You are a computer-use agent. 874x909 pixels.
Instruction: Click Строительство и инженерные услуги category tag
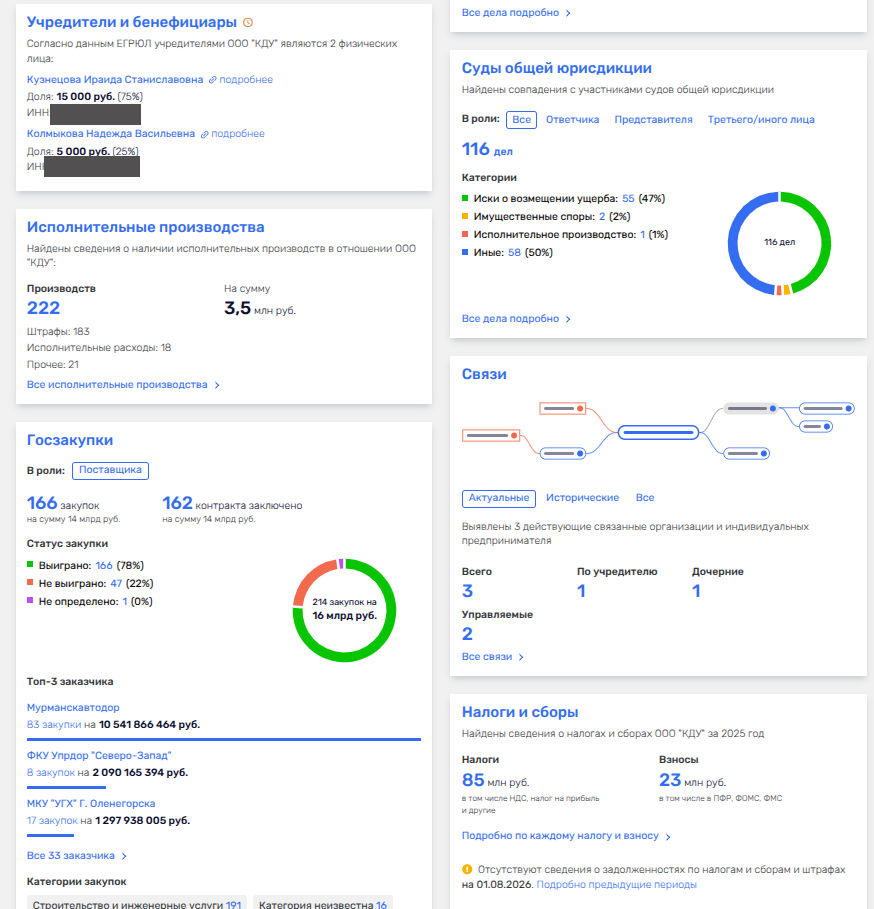(137, 903)
